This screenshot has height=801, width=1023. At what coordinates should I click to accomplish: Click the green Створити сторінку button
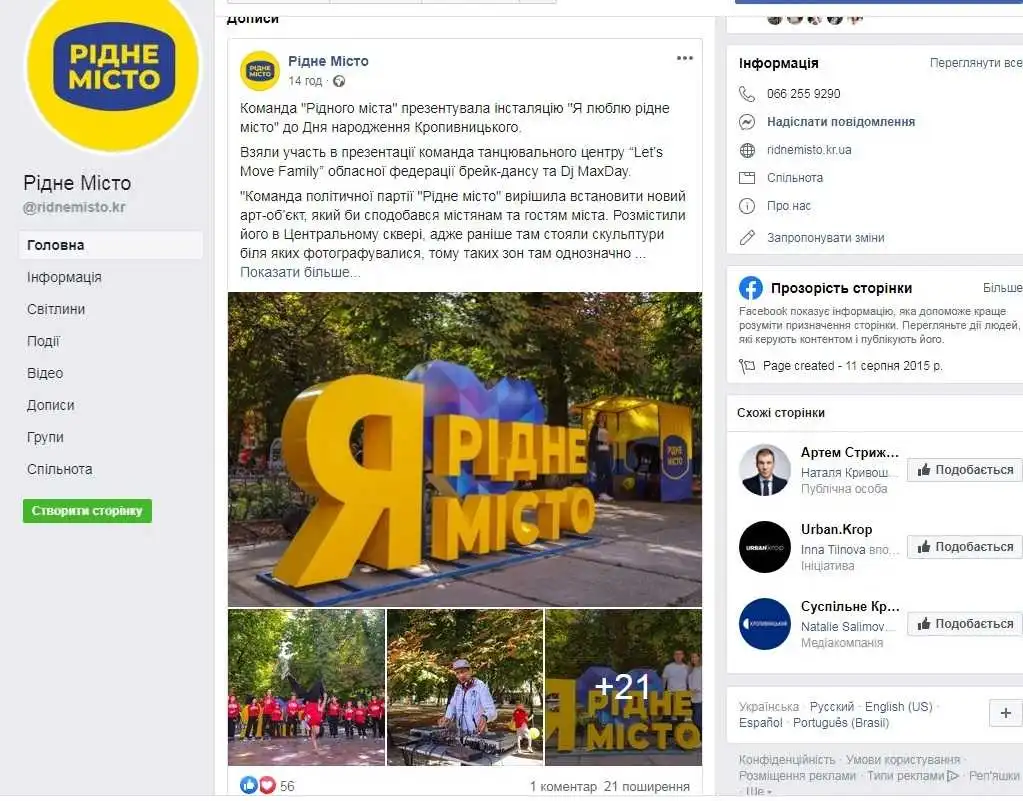pos(87,511)
